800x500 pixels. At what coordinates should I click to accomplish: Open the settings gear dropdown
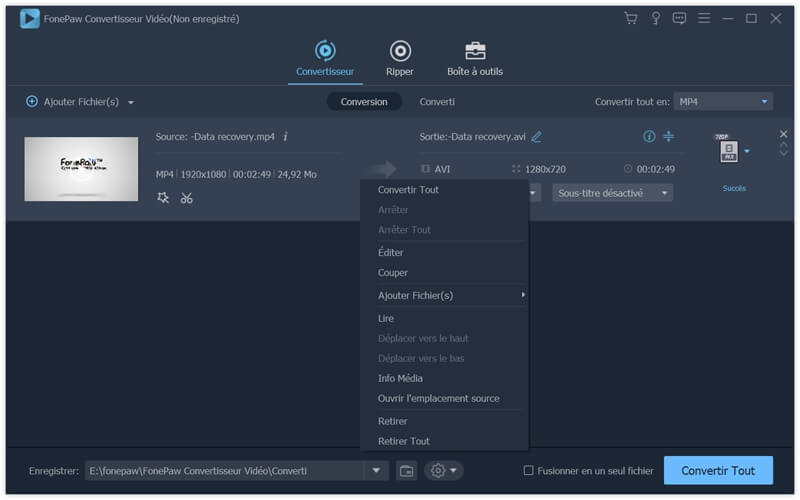443,471
